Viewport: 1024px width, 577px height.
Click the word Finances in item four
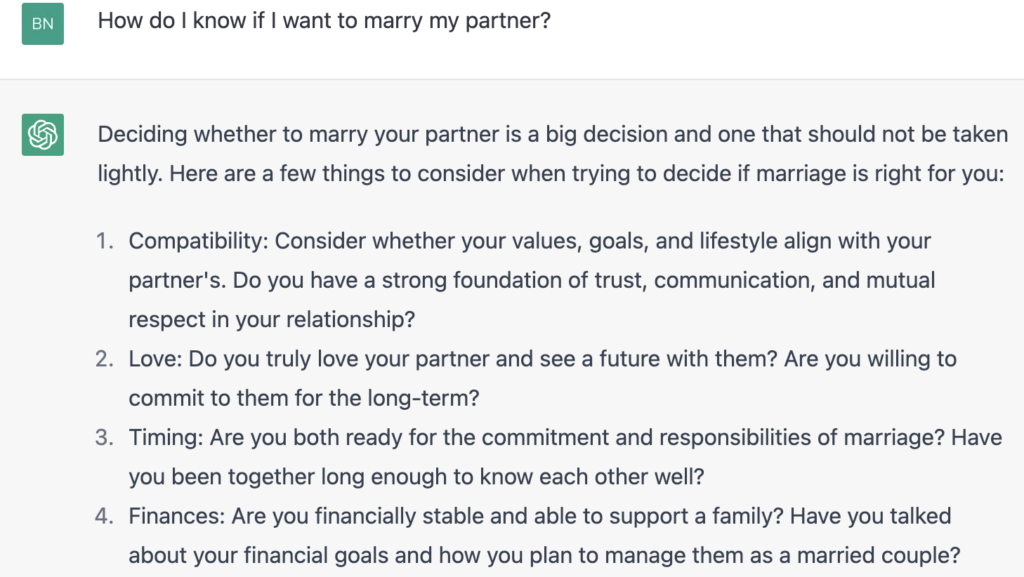(x=176, y=516)
